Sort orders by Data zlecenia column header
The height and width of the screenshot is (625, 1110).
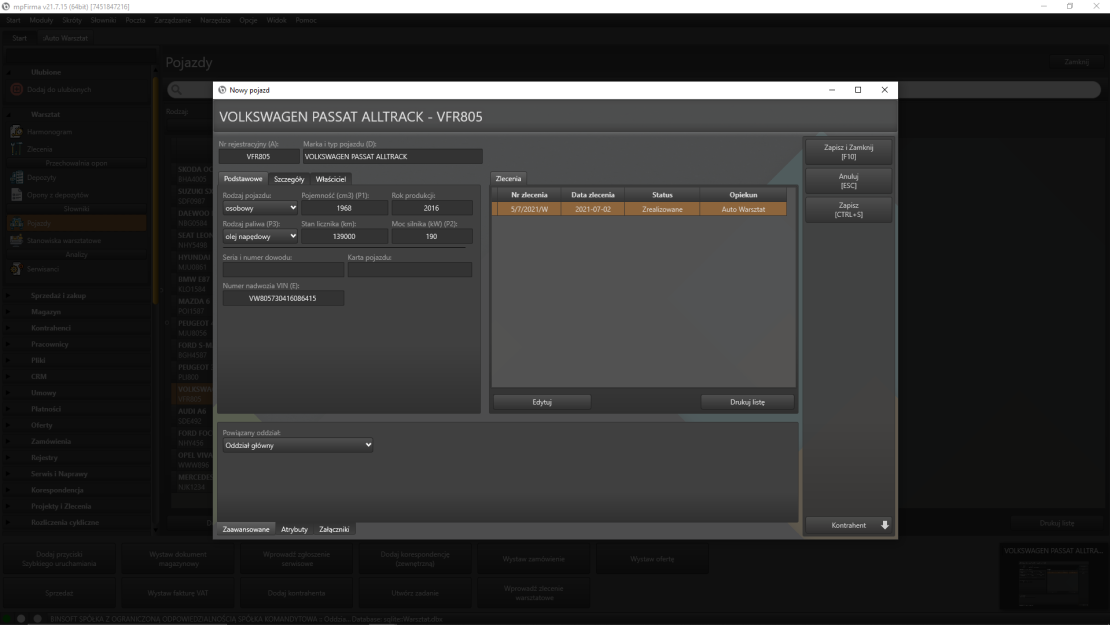593,195
